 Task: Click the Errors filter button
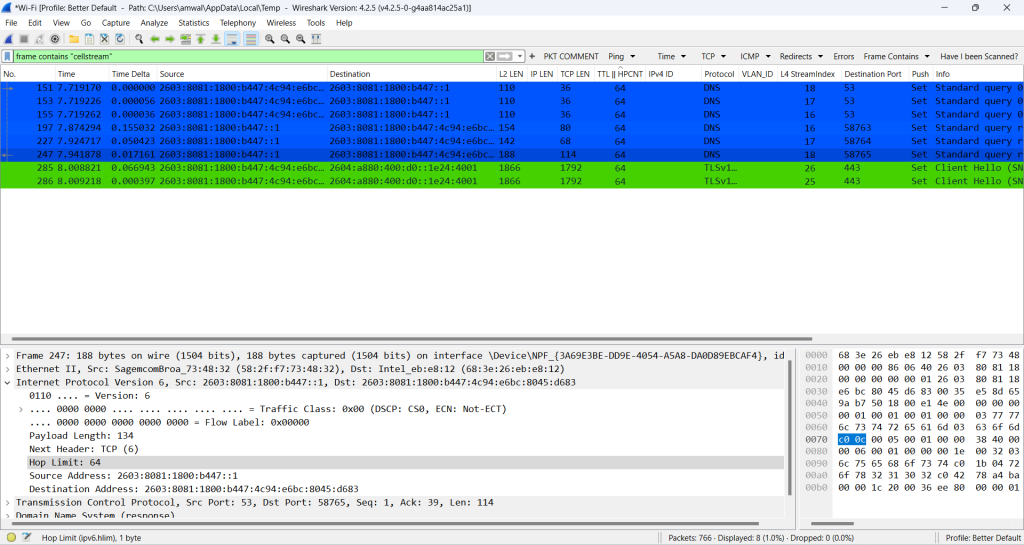click(x=843, y=56)
